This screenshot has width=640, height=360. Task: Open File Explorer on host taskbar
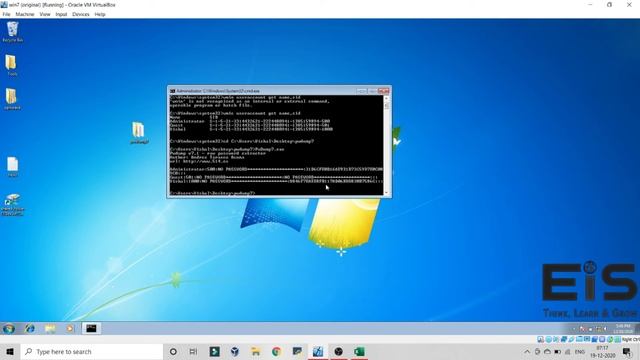256,351
